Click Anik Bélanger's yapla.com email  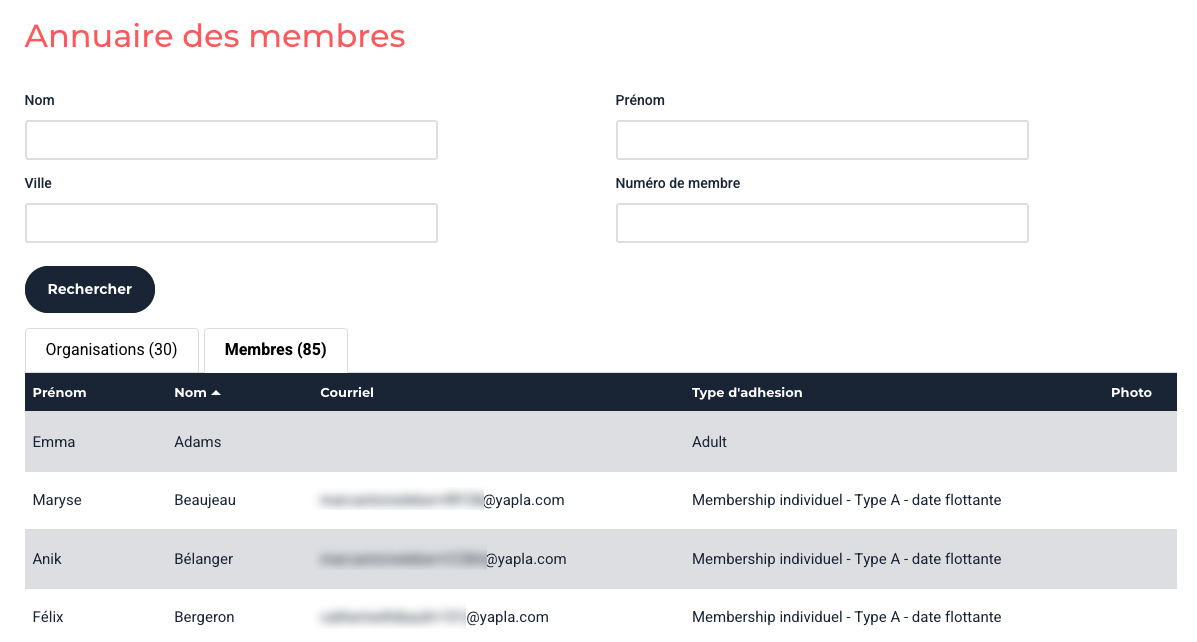tap(443, 559)
